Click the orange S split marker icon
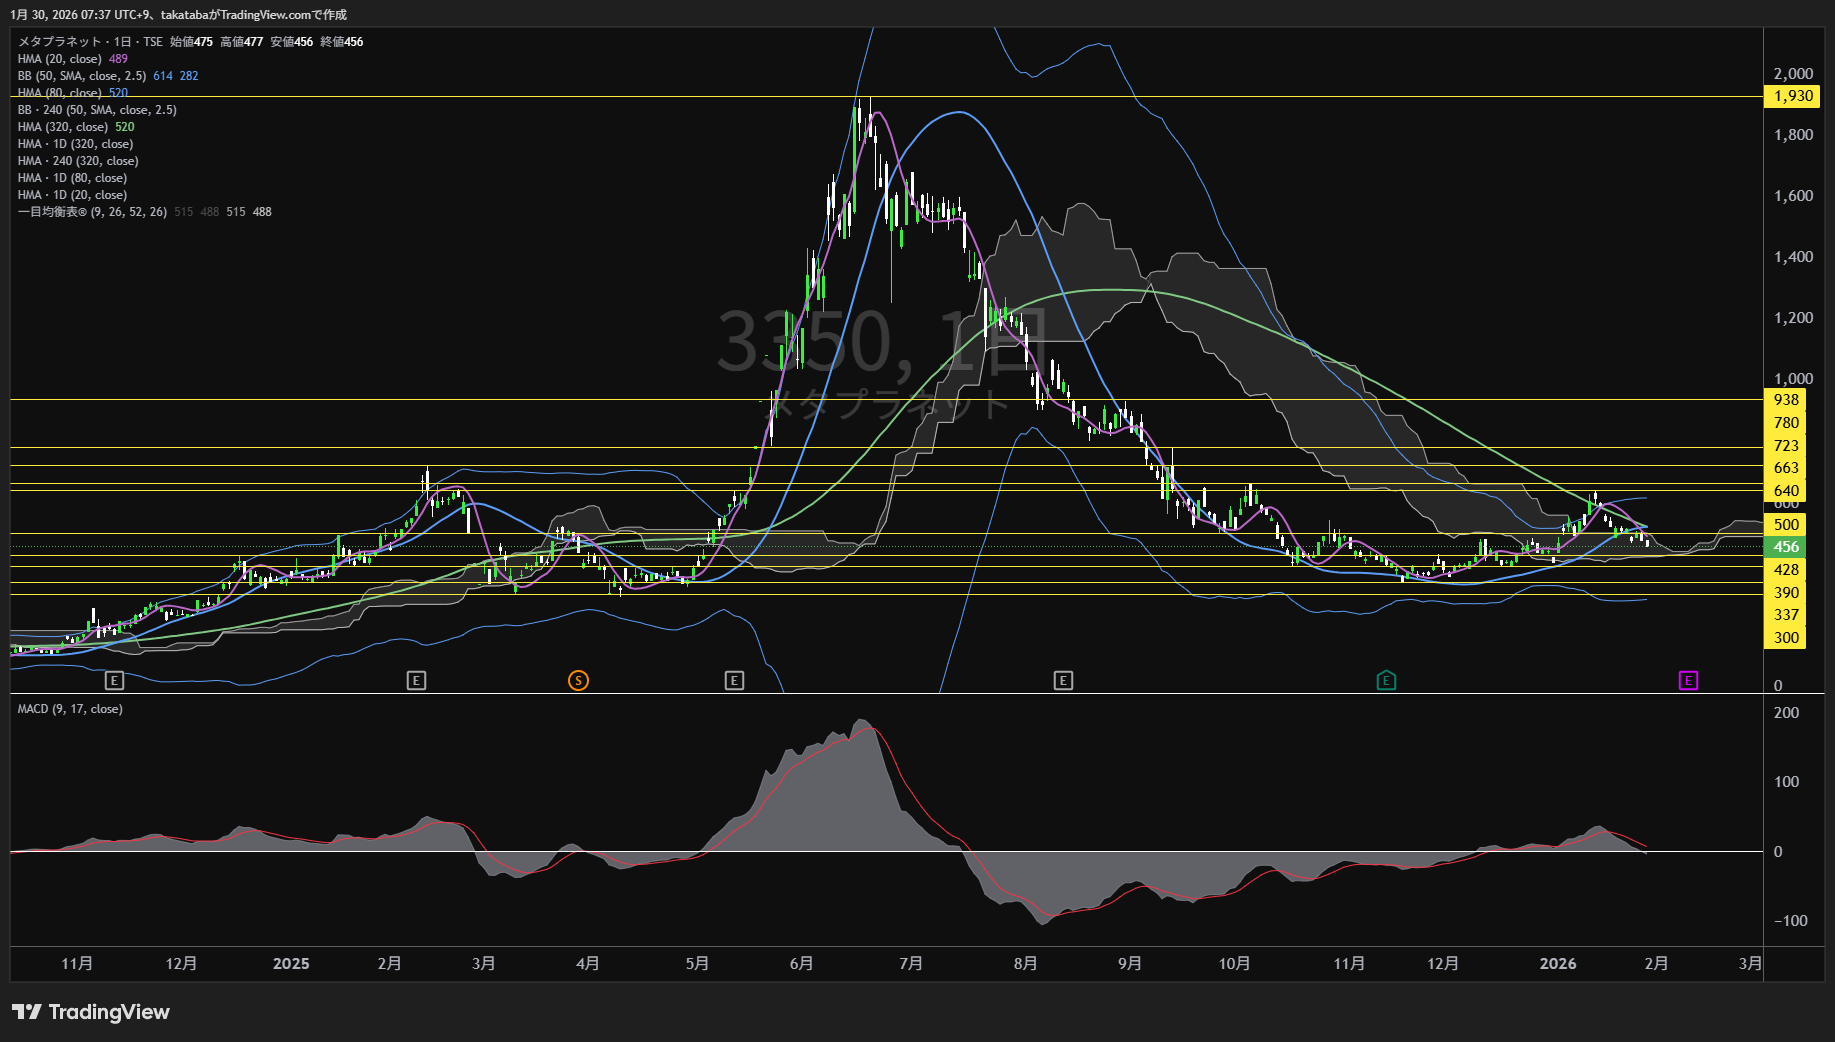The image size is (1835, 1042). tap(578, 681)
